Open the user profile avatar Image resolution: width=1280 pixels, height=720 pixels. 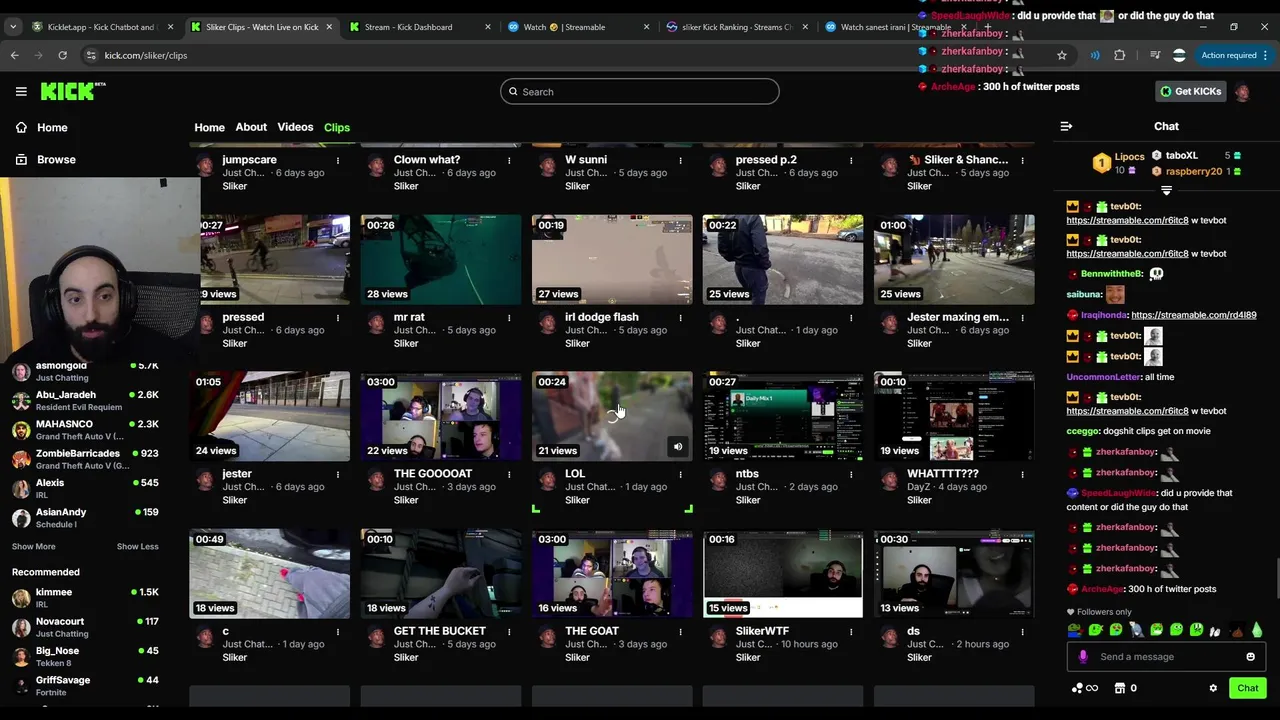point(1242,92)
